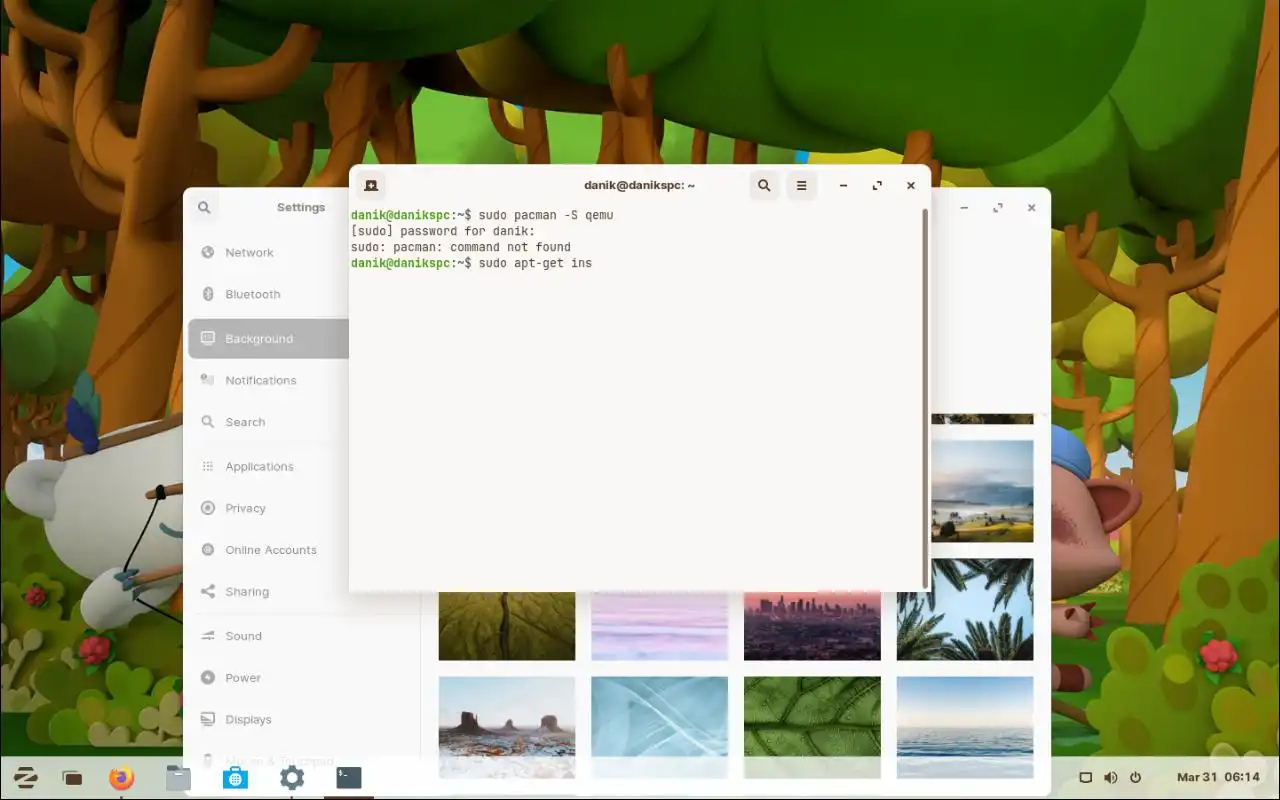Screen dimensions: 1280x800
Task: Minimize the terminal window
Action: click(x=844, y=185)
